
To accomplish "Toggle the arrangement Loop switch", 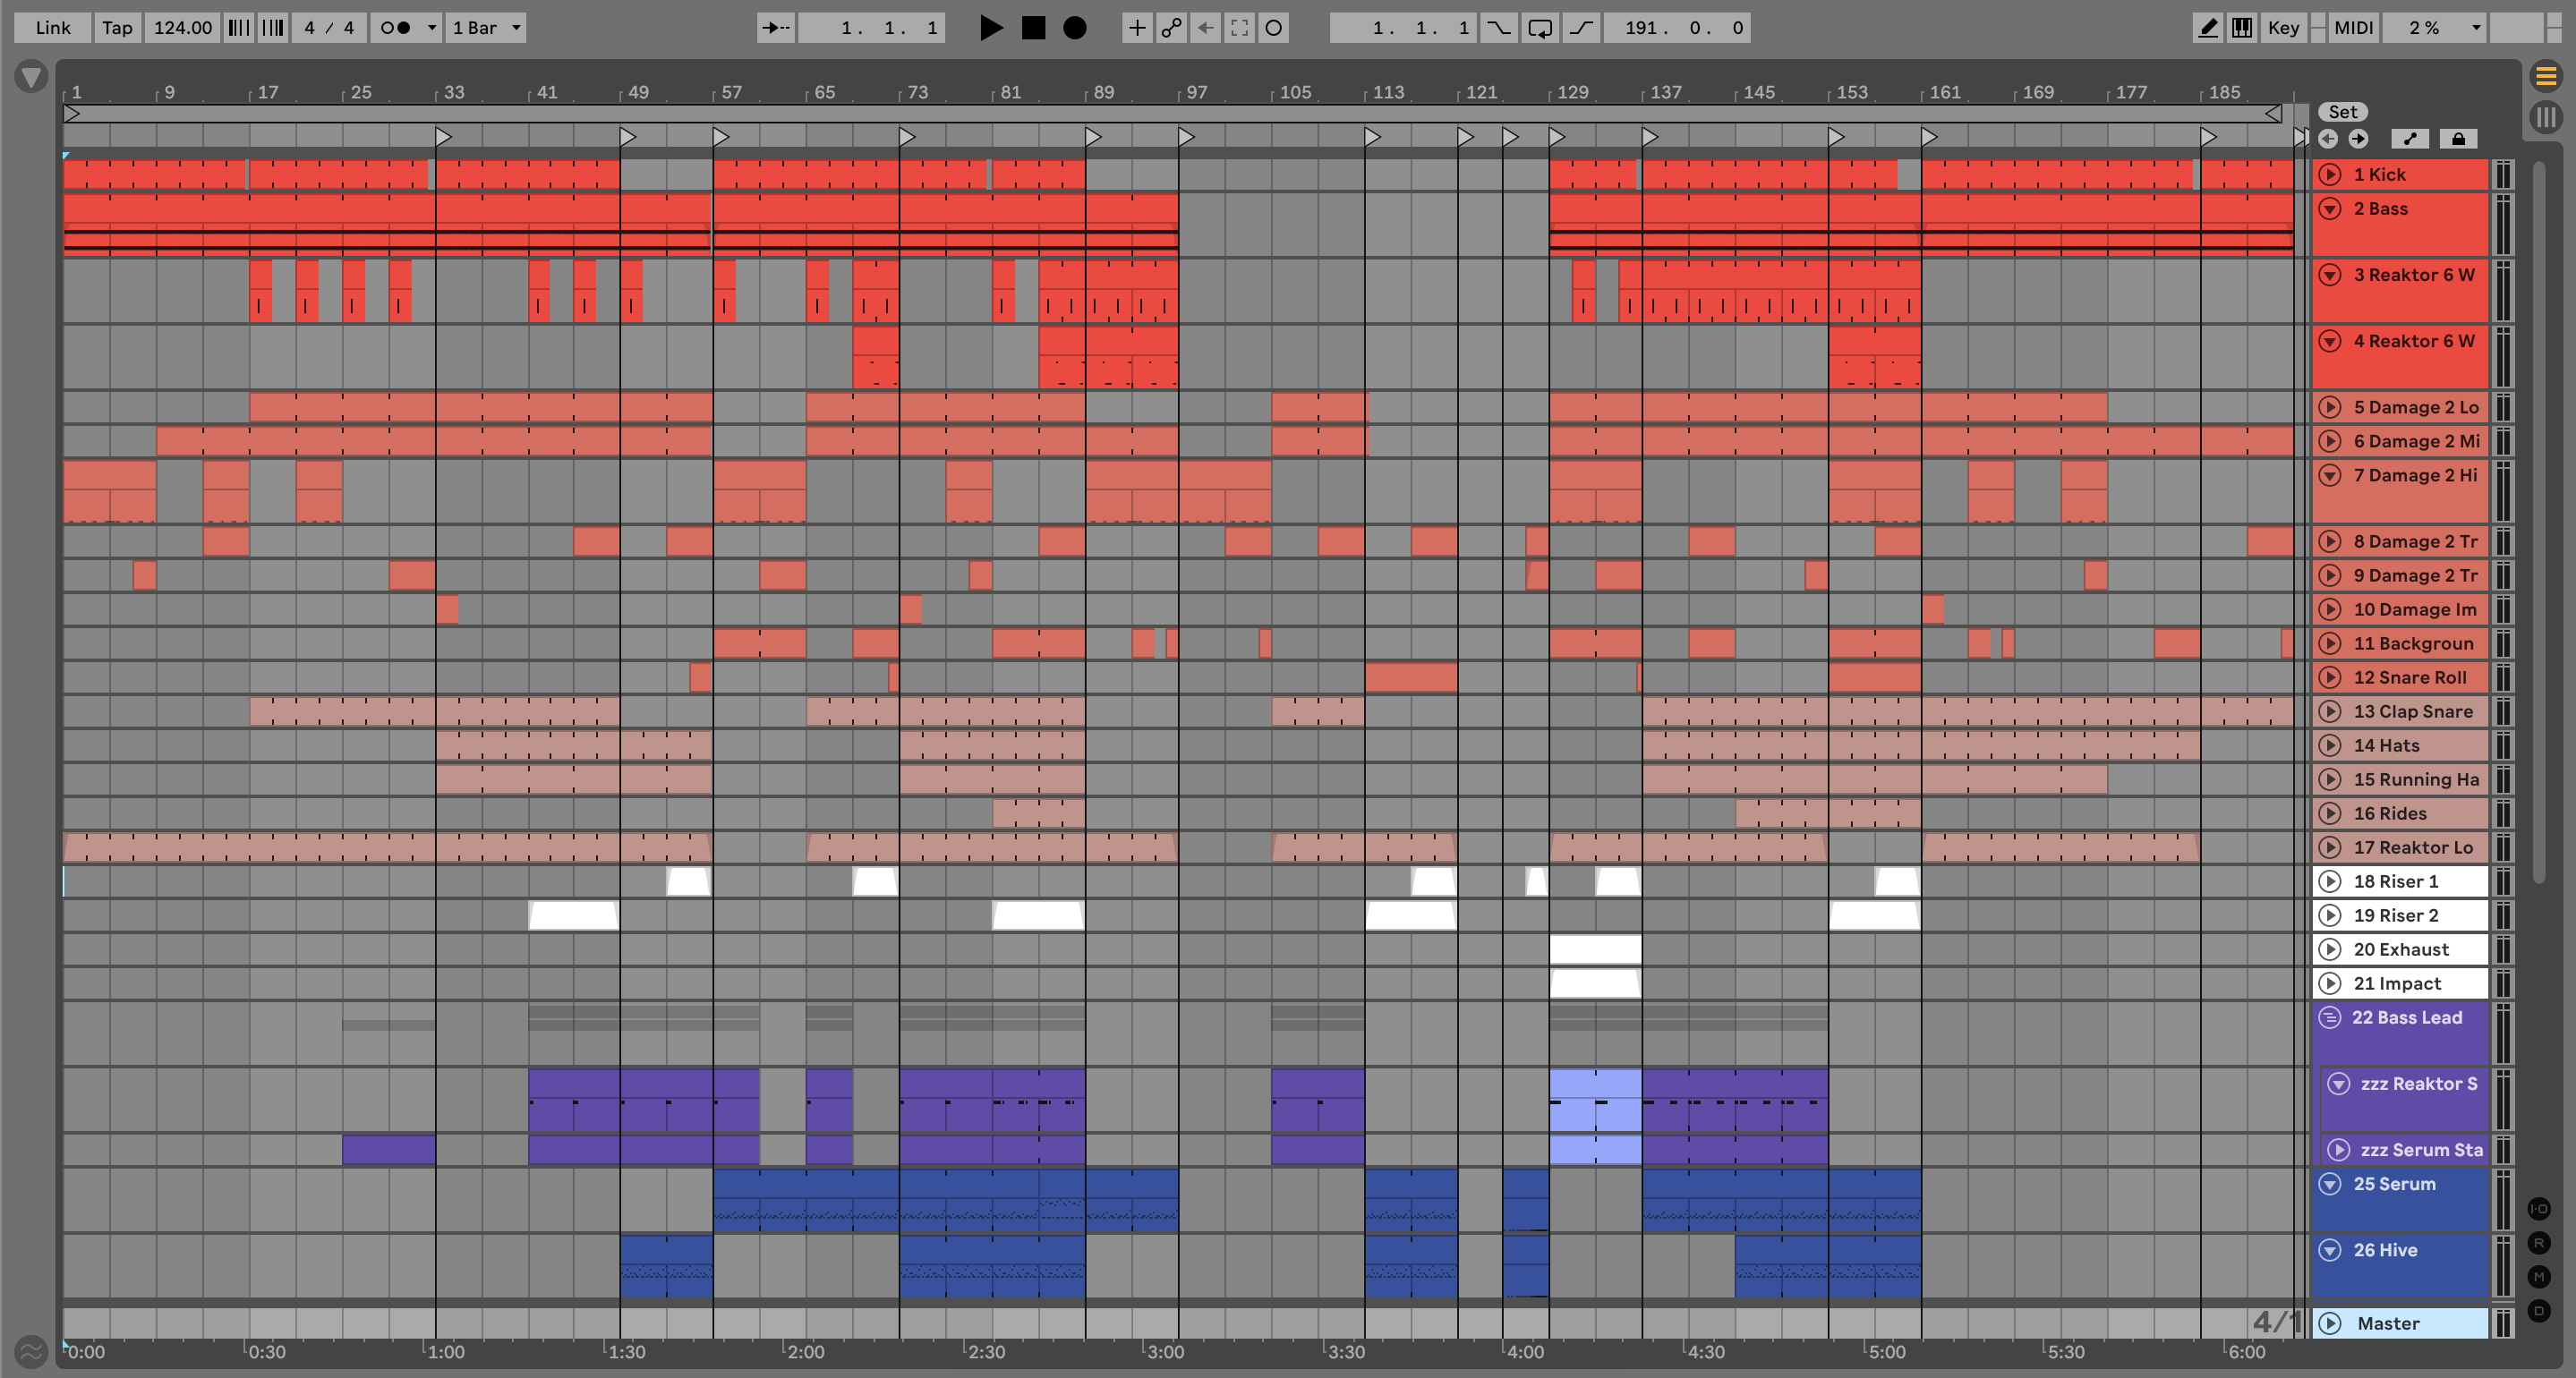I will [x=1540, y=28].
